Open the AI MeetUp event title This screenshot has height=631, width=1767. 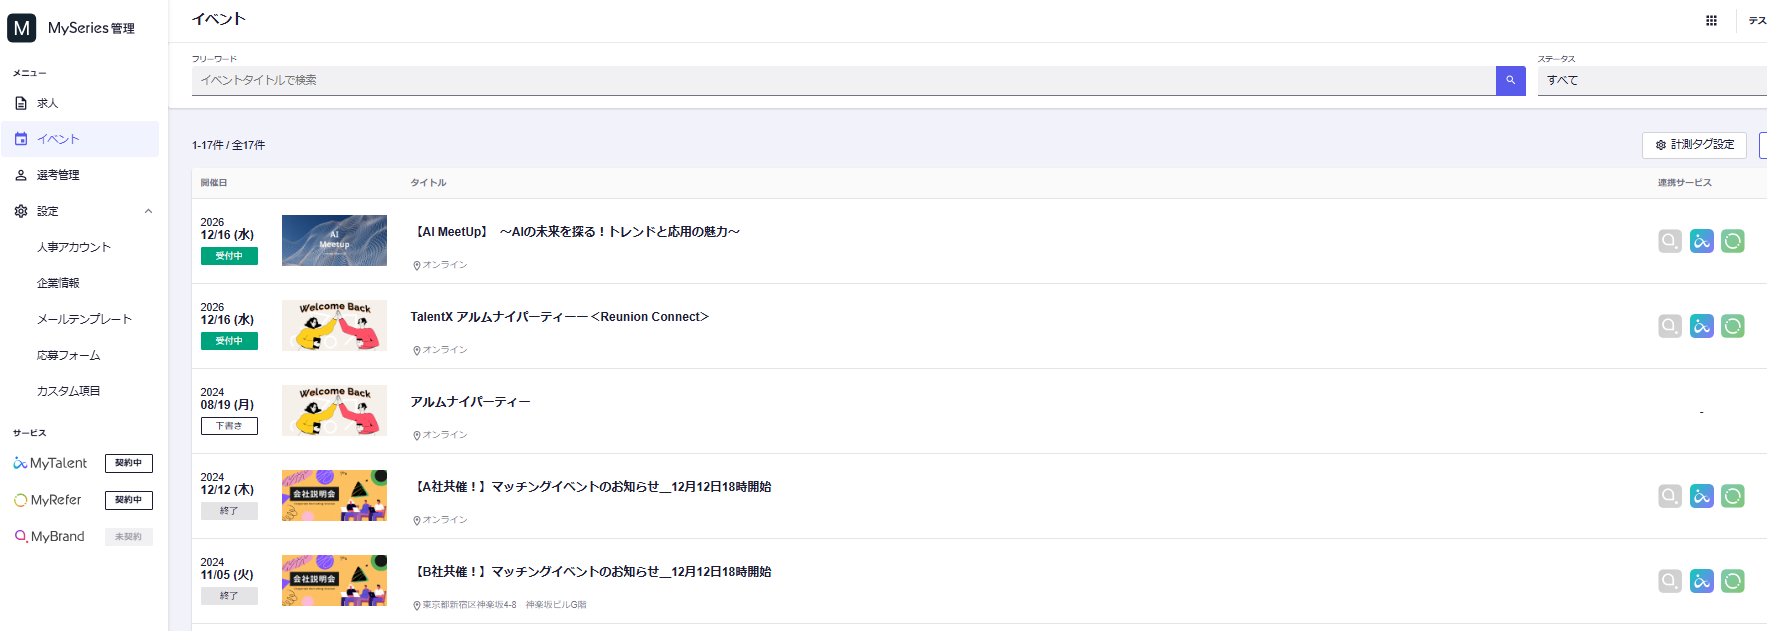(x=577, y=232)
